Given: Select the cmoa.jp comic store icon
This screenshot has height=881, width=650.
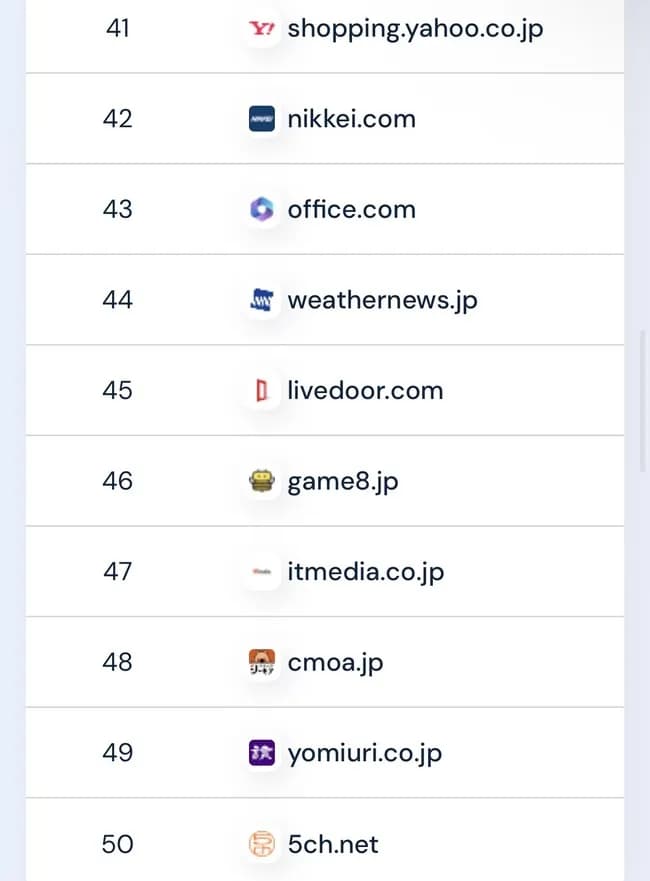Looking at the screenshot, I should pos(262,662).
